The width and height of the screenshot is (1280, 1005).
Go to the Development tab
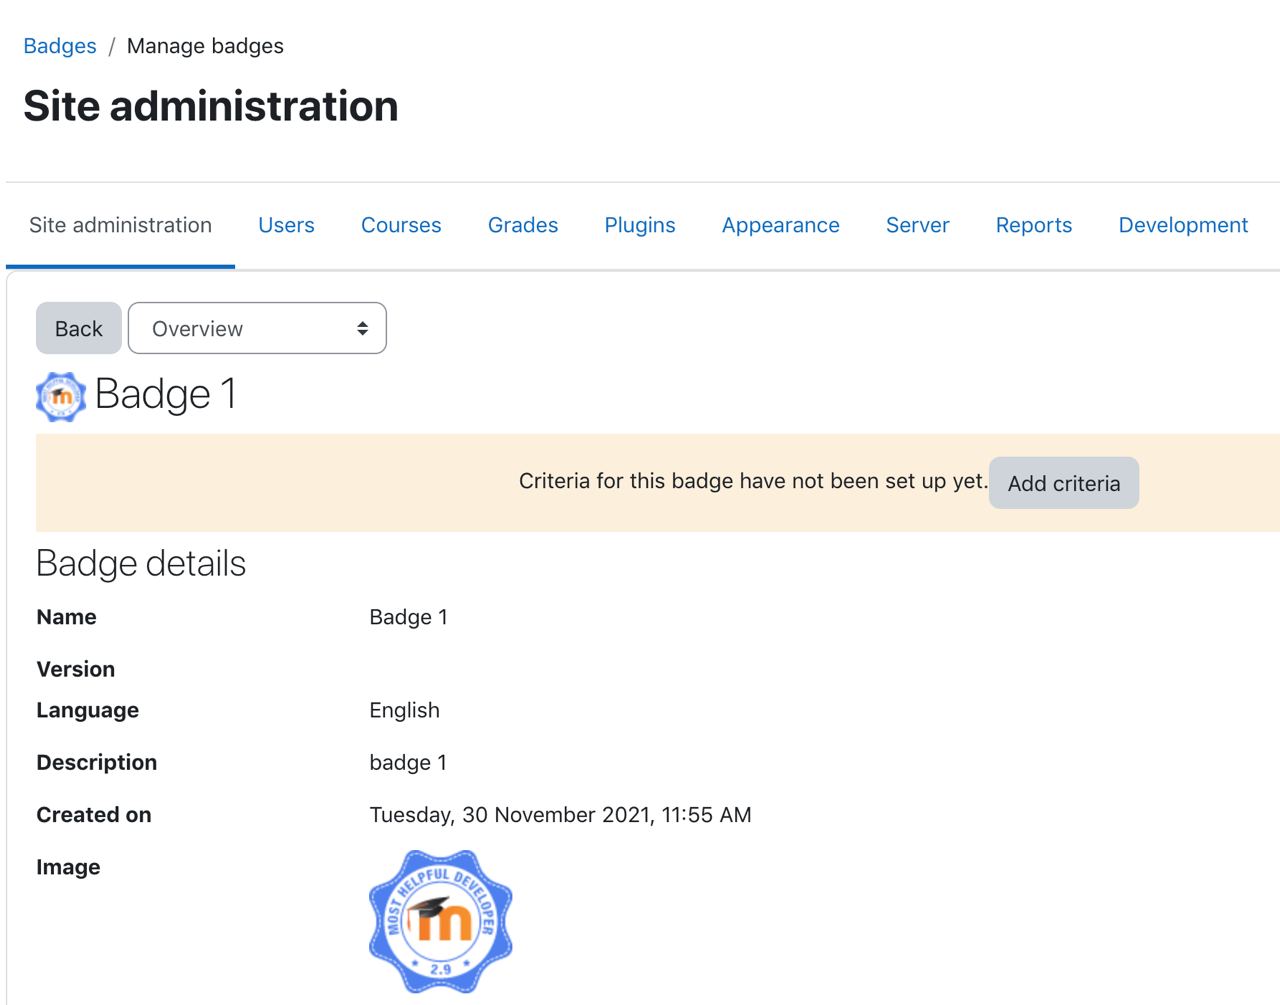[x=1183, y=225]
